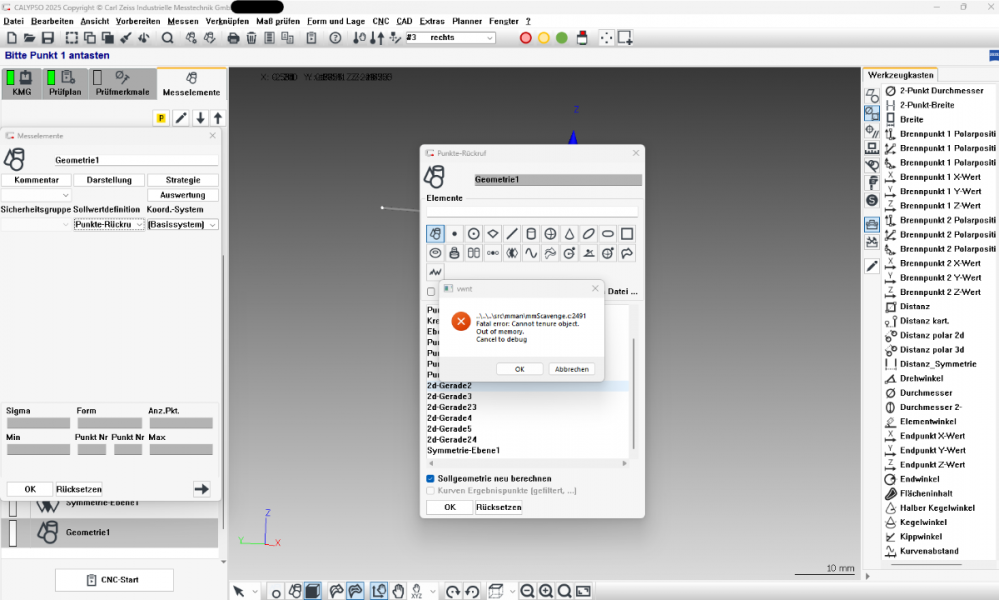Select the hand pan tool in bottom toolbar
This screenshot has width=999, height=600.
pyautogui.click(x=398, y=591)
